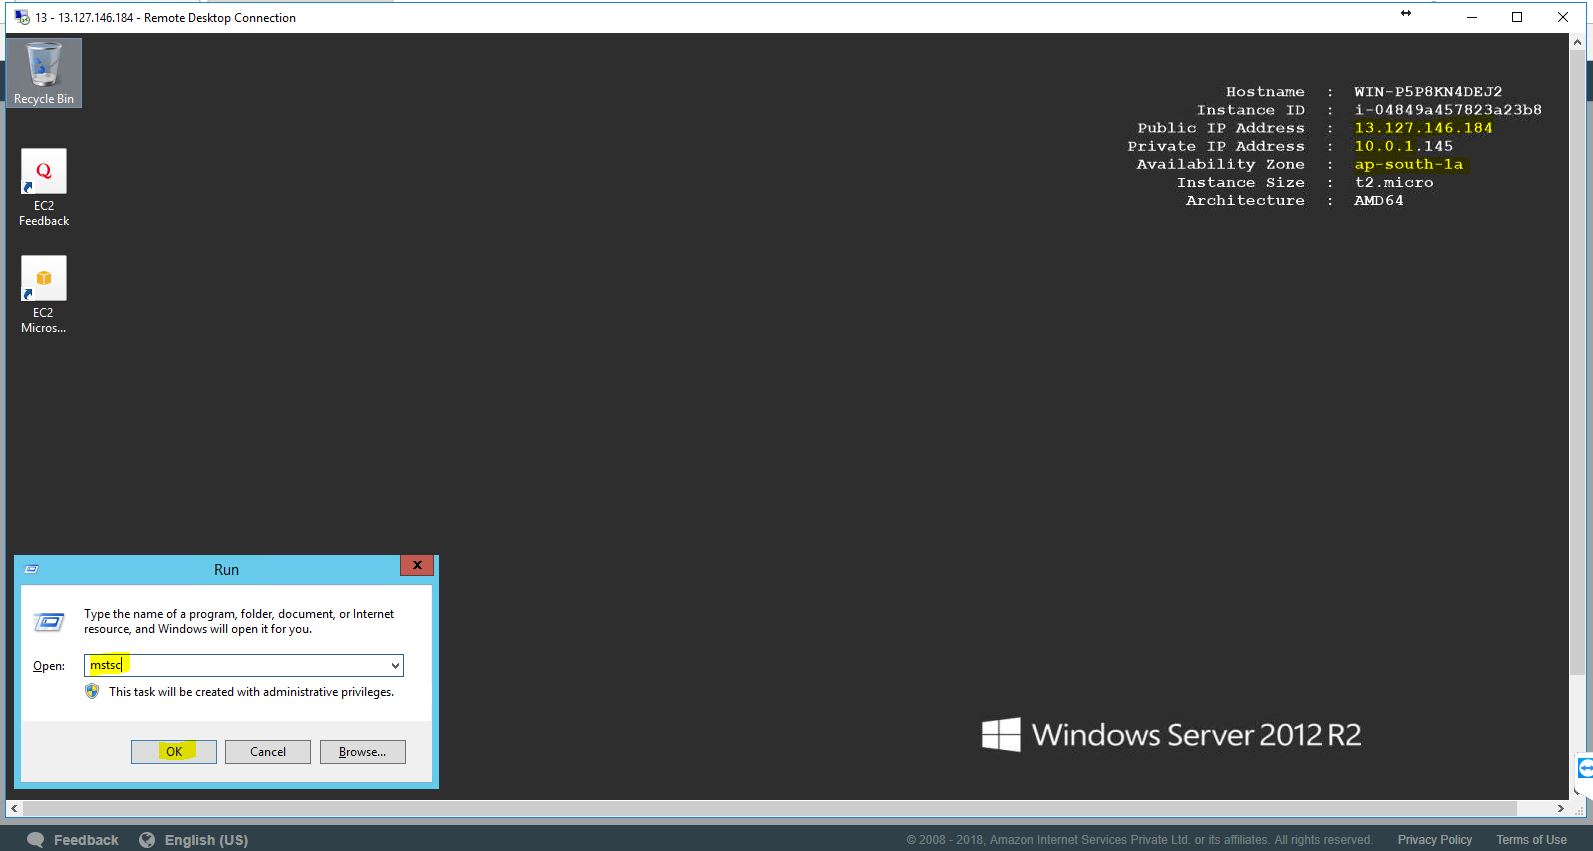Open the Recycle Bin desktop icon

[43, 72]
